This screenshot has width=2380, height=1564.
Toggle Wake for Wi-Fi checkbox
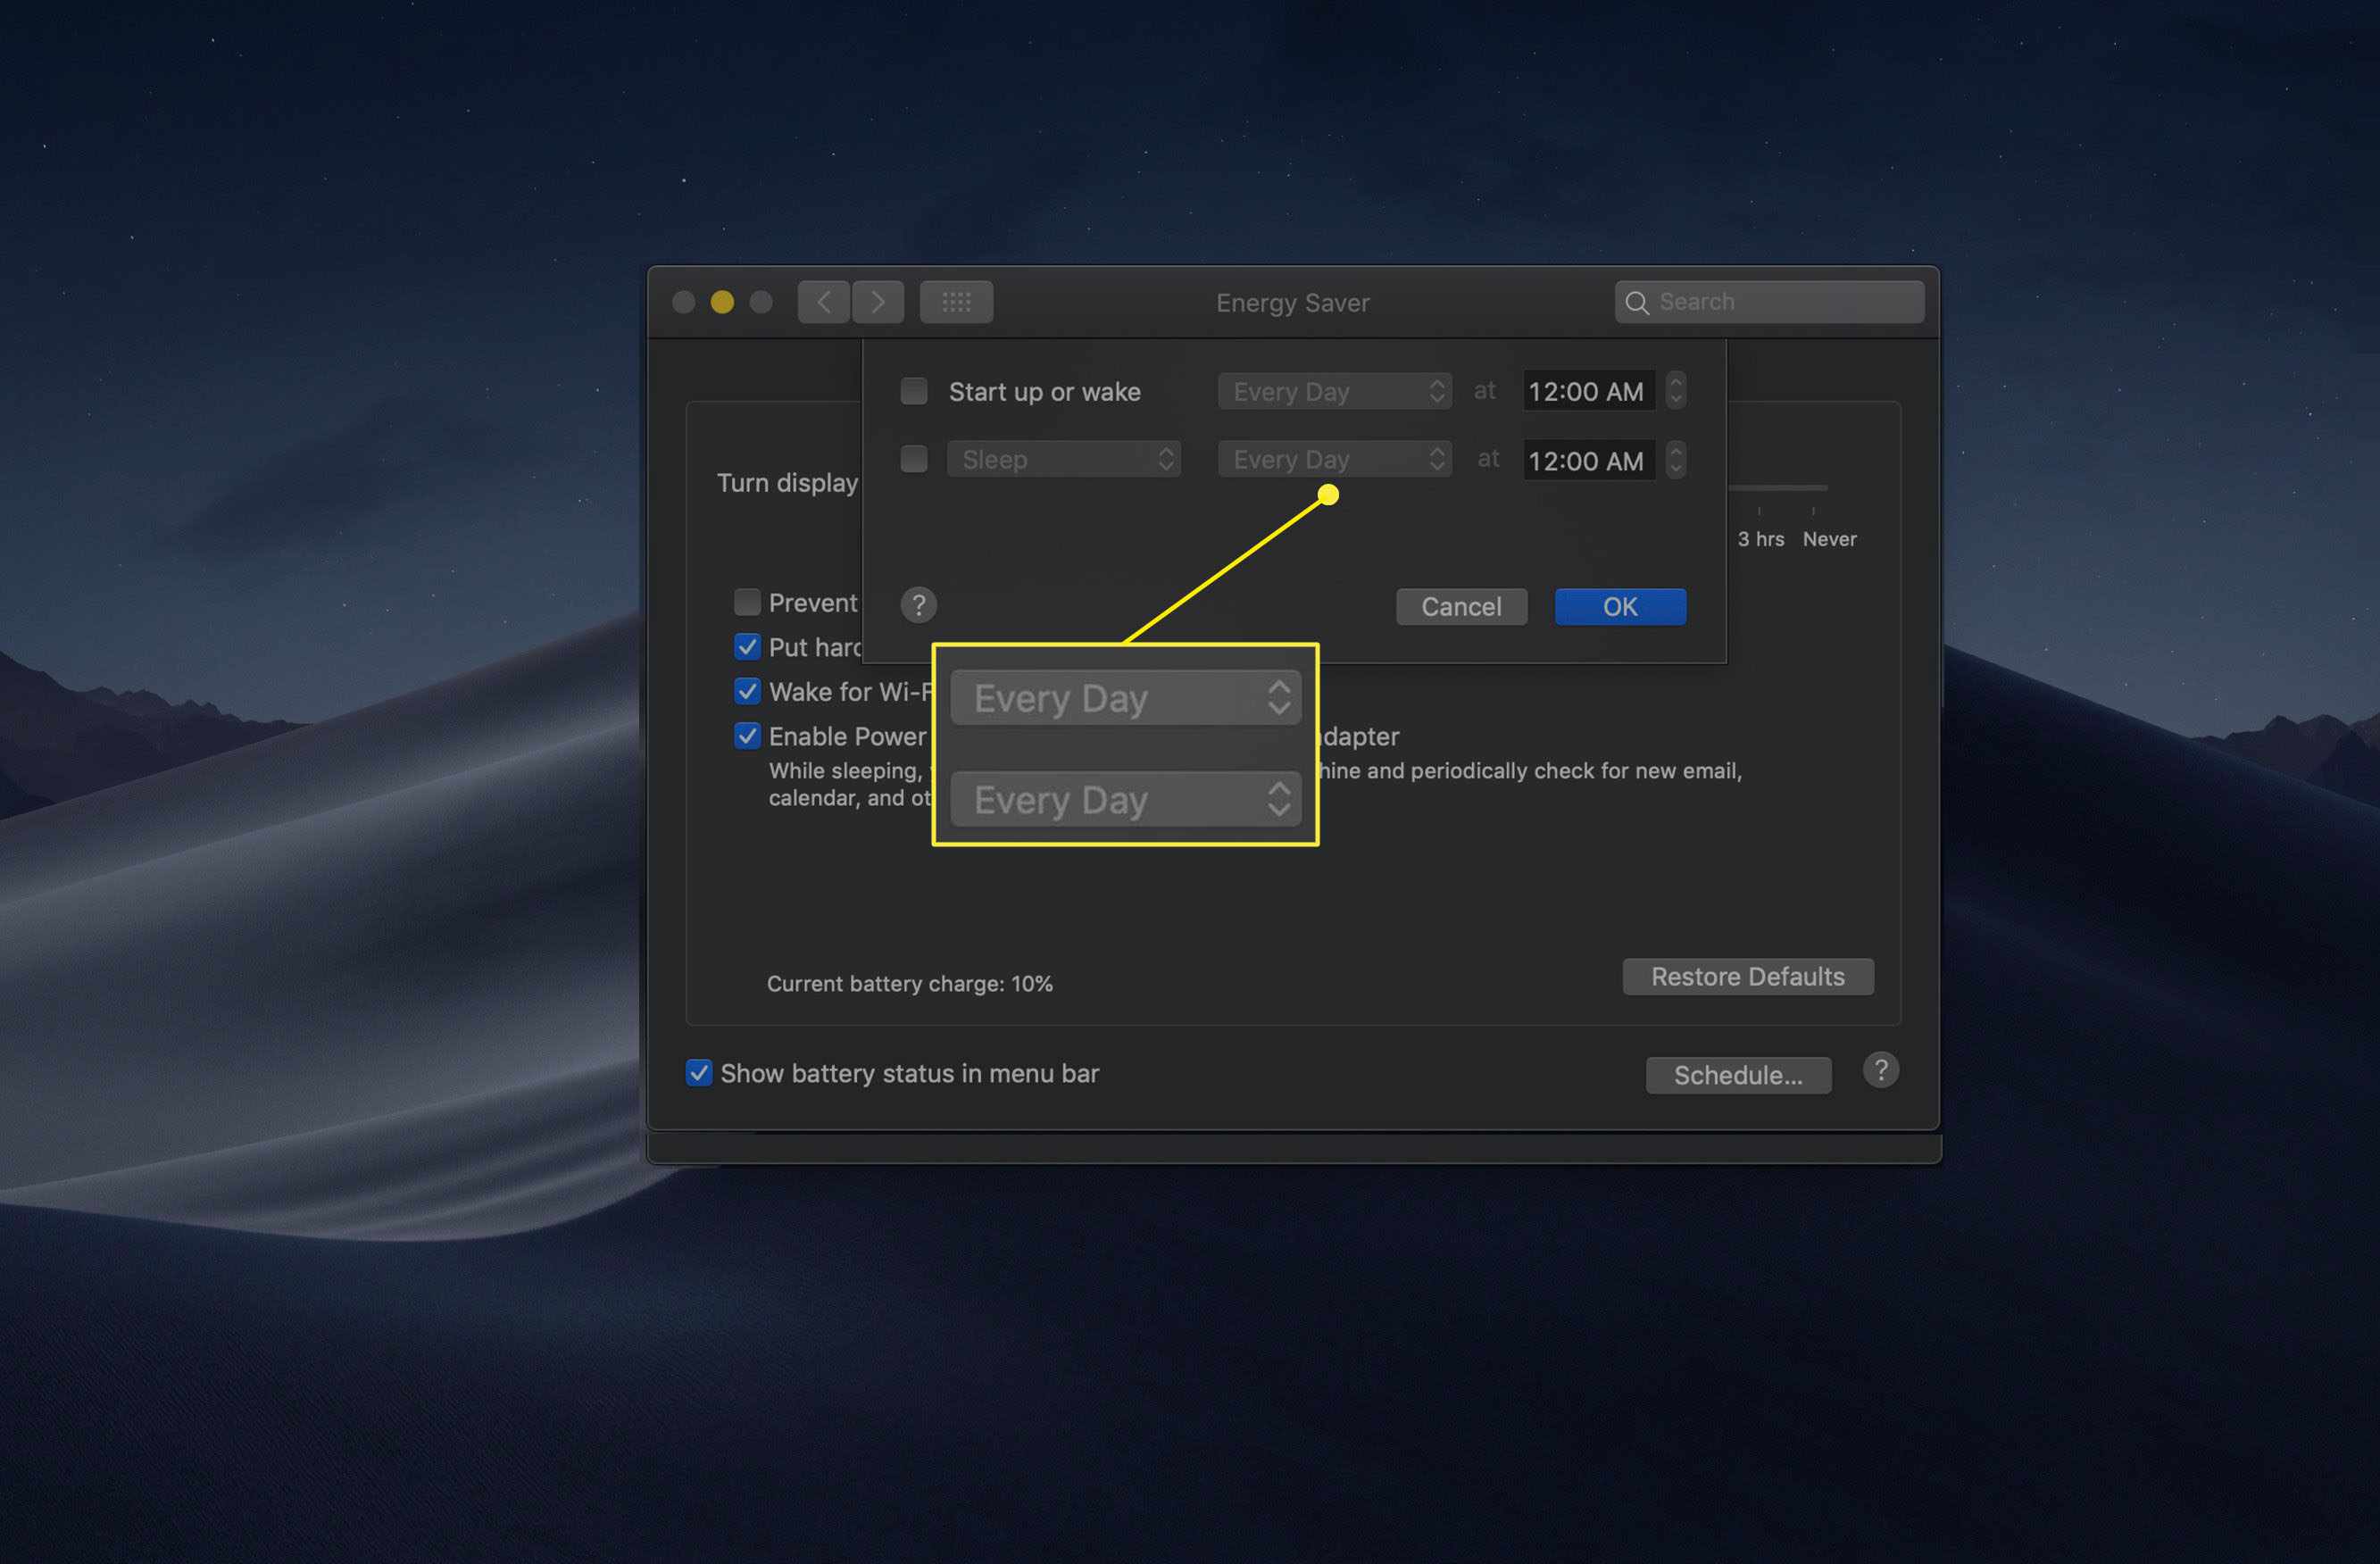coord(747,689)
